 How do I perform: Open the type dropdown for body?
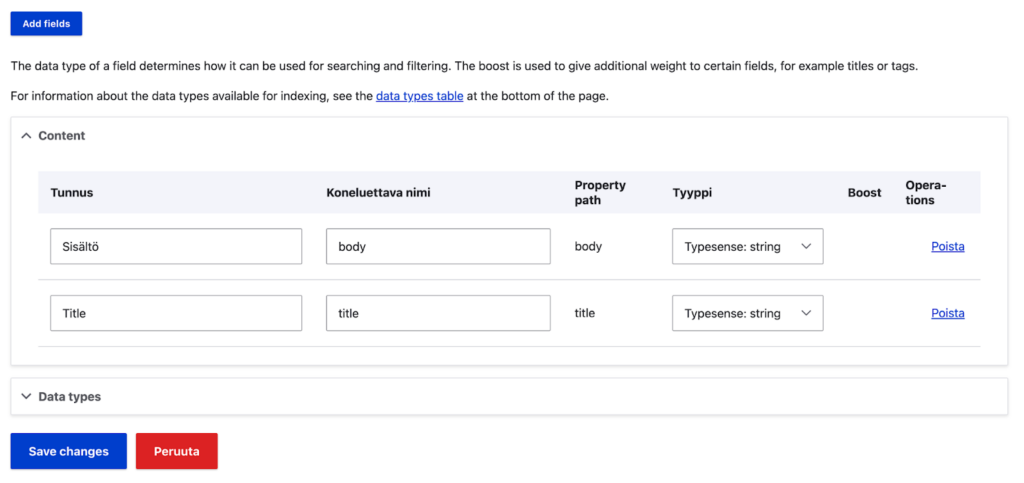[747, 247]
